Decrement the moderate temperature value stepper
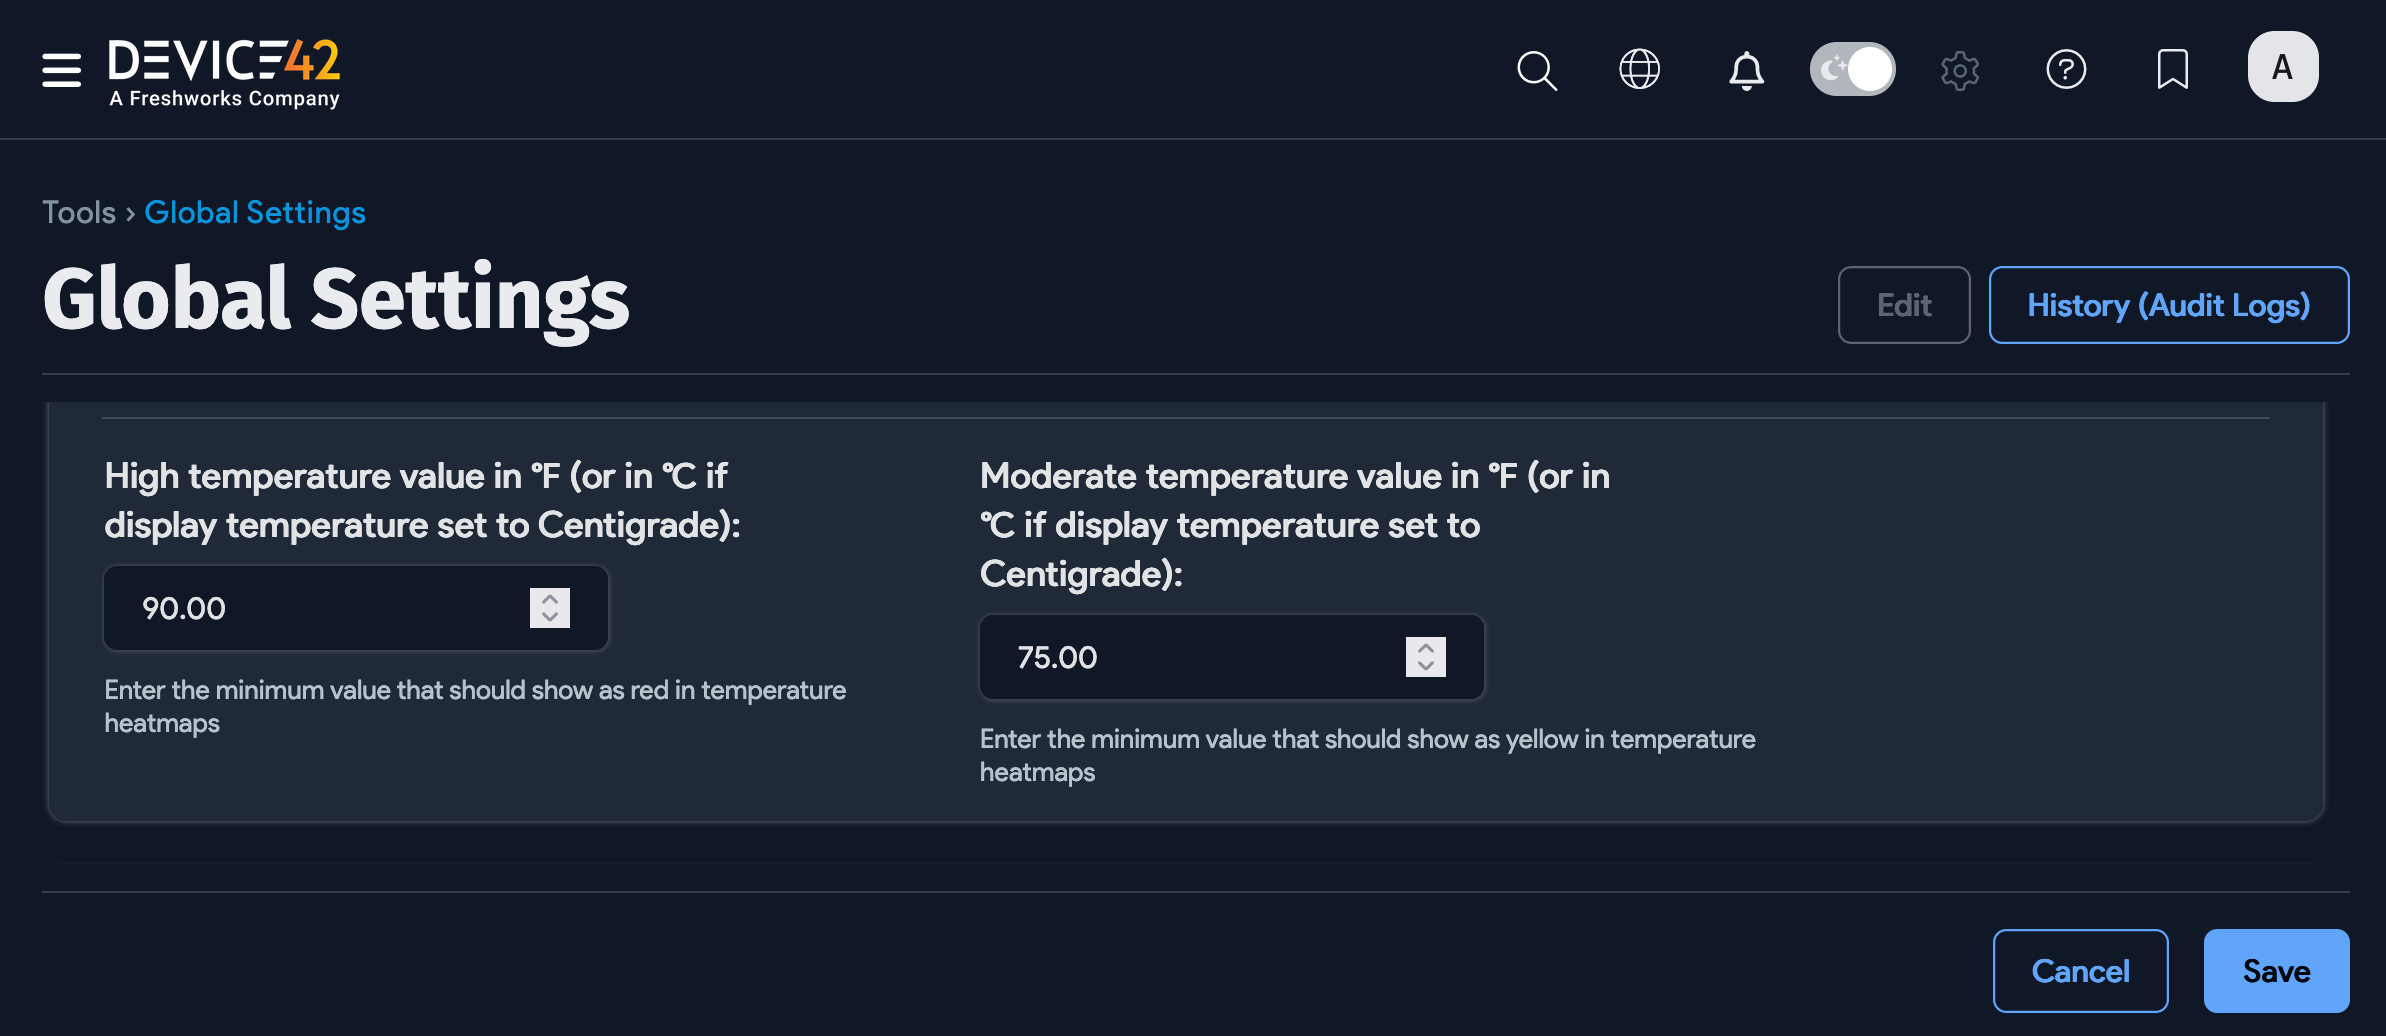 click(1424, 665)
